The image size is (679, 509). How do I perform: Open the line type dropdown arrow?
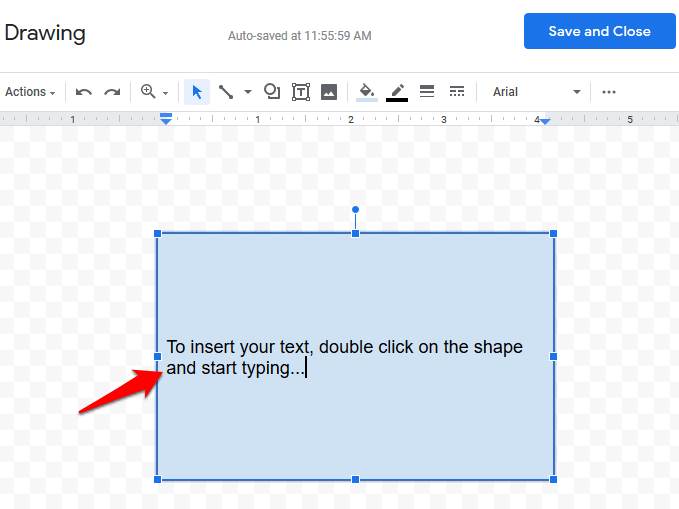coord(248,92)
